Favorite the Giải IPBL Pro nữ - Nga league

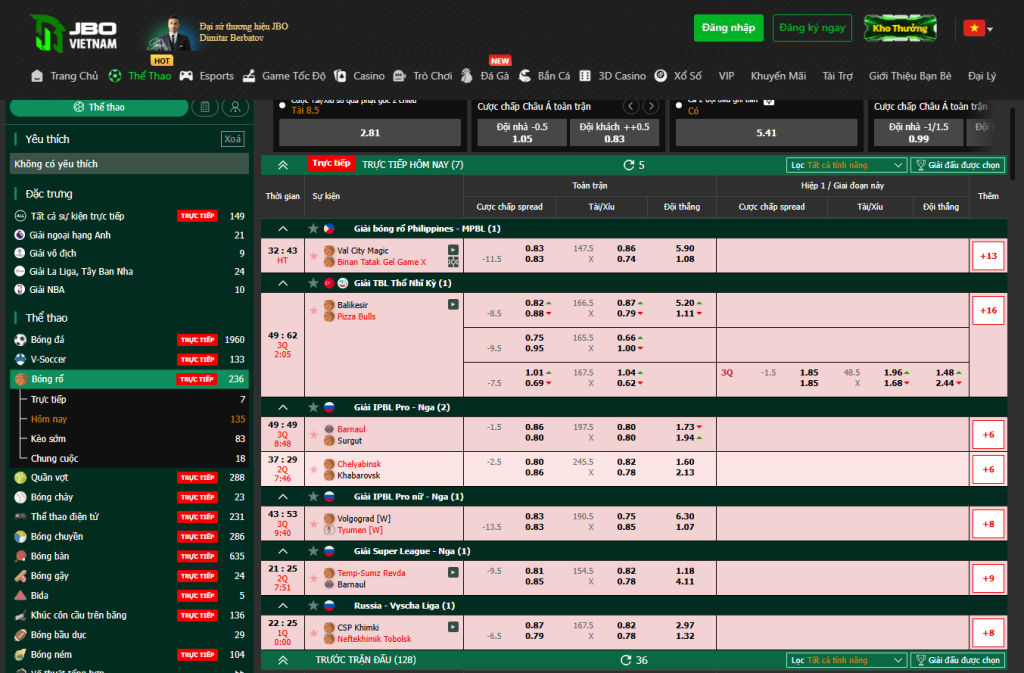point(313,496)
